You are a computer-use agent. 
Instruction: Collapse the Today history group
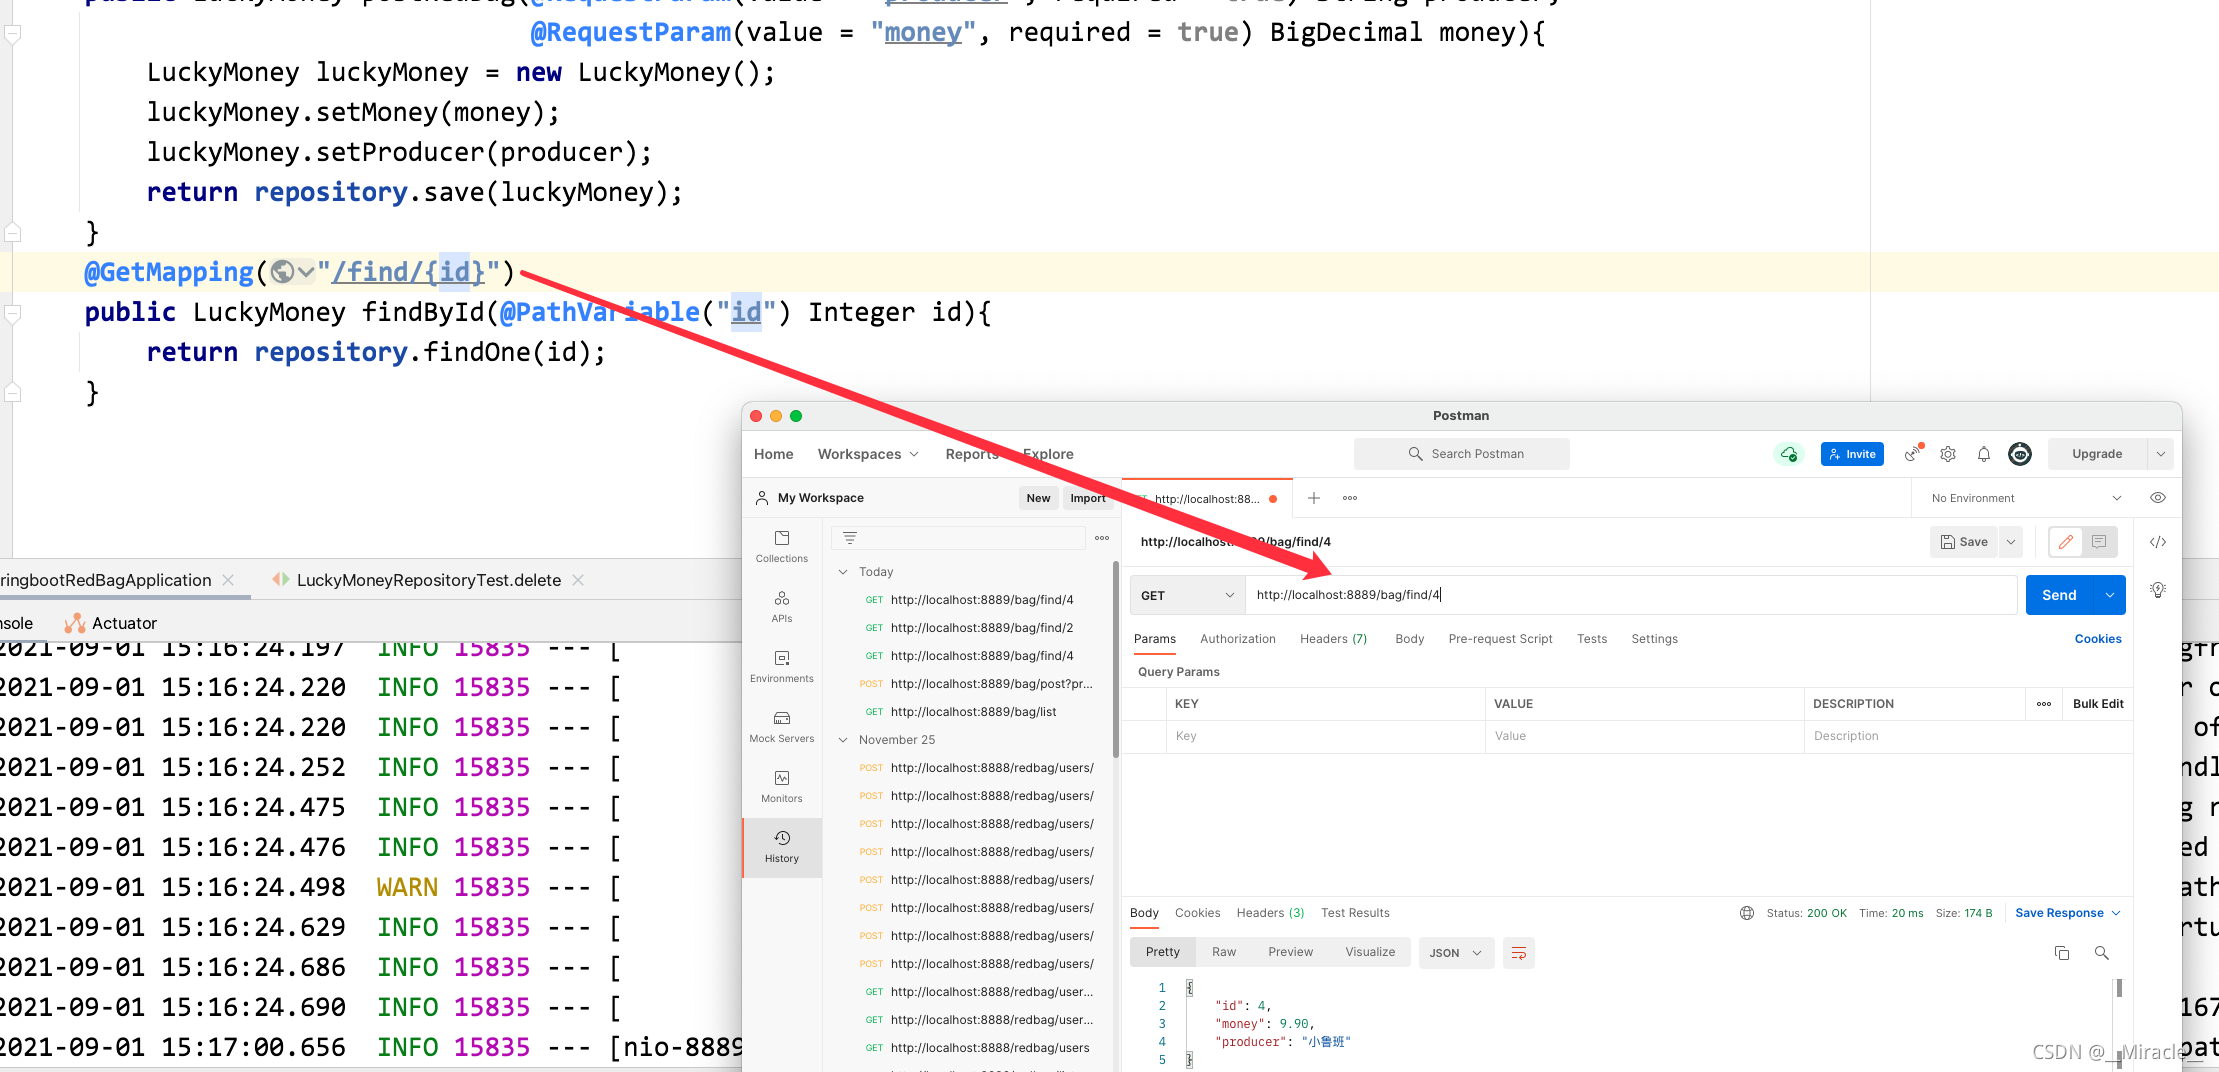(843, 572)
